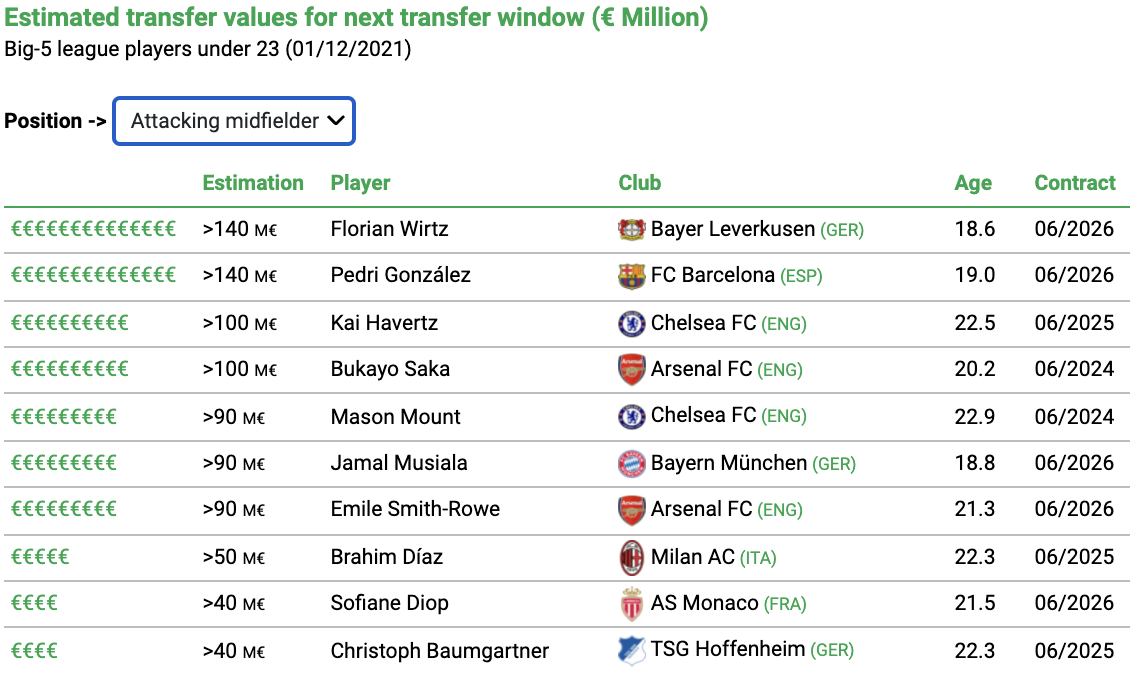Sort by the Age column header
Image resolution: width=1130 pixels, height=686 pixels.
(x=973, y=183)
